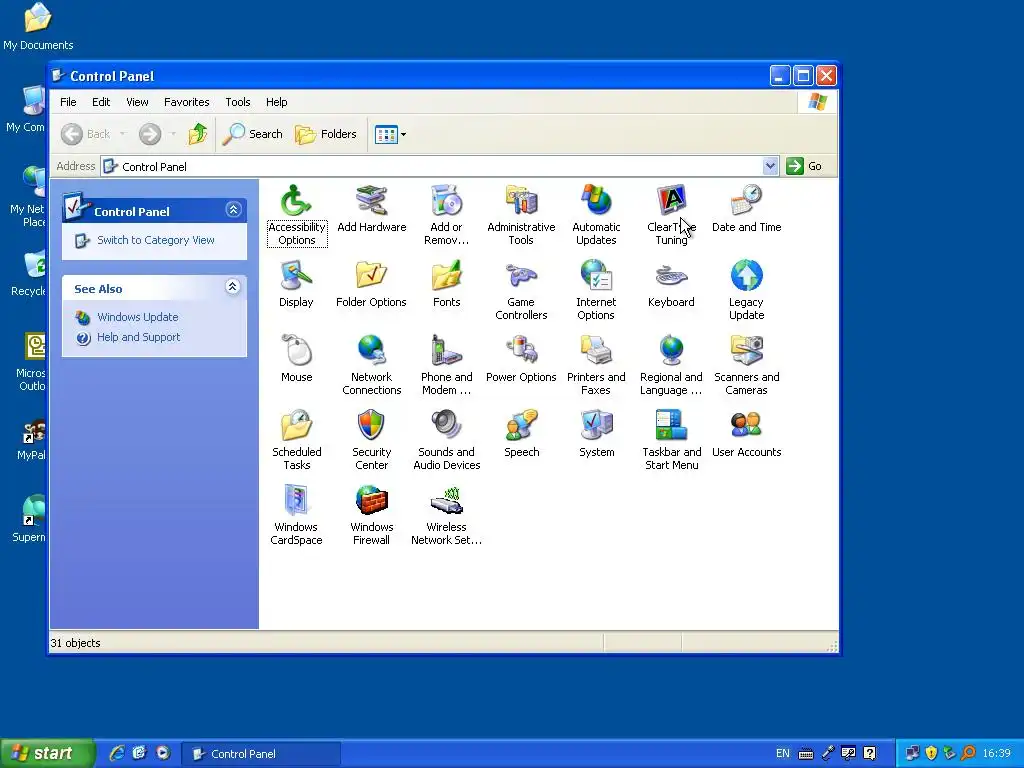Viewport: 1024px width, 768px height.
Task: Open the View menu
Action: tap(137, 102)
